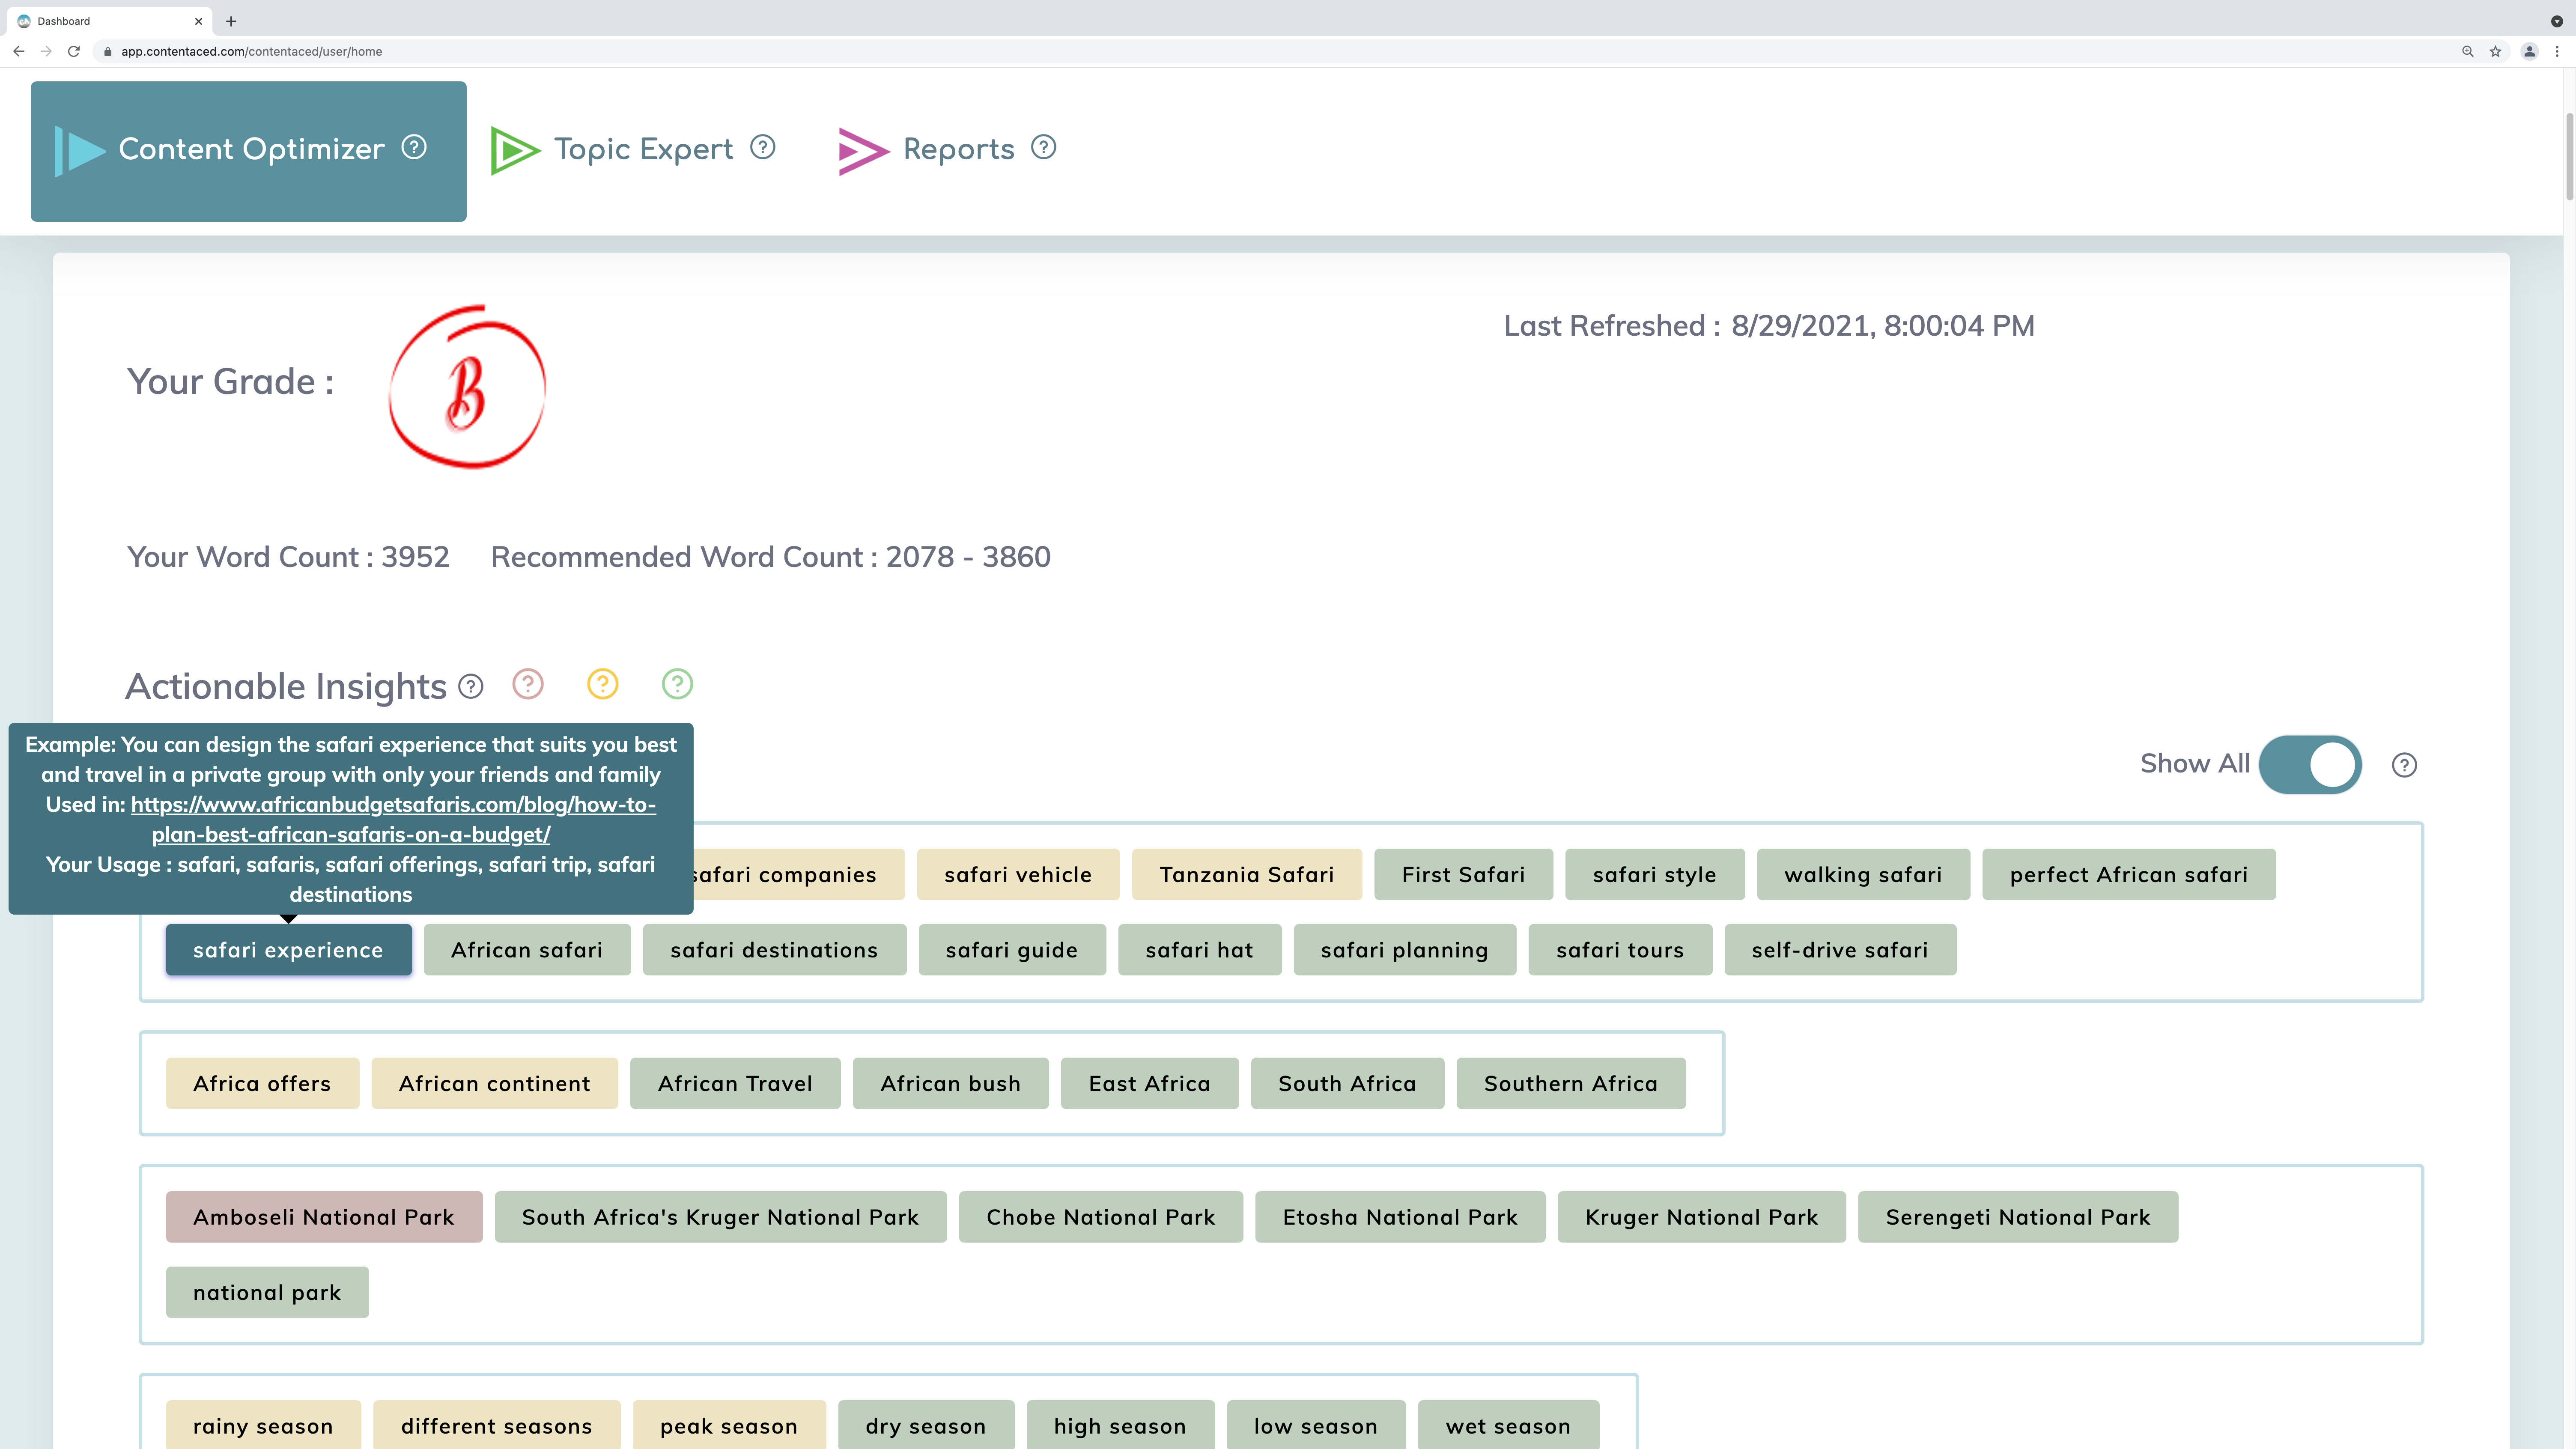Viewport: 2576px width, 1449px height.
Task: Click the help icon beside Topic Expert
Action: [763, 147]
